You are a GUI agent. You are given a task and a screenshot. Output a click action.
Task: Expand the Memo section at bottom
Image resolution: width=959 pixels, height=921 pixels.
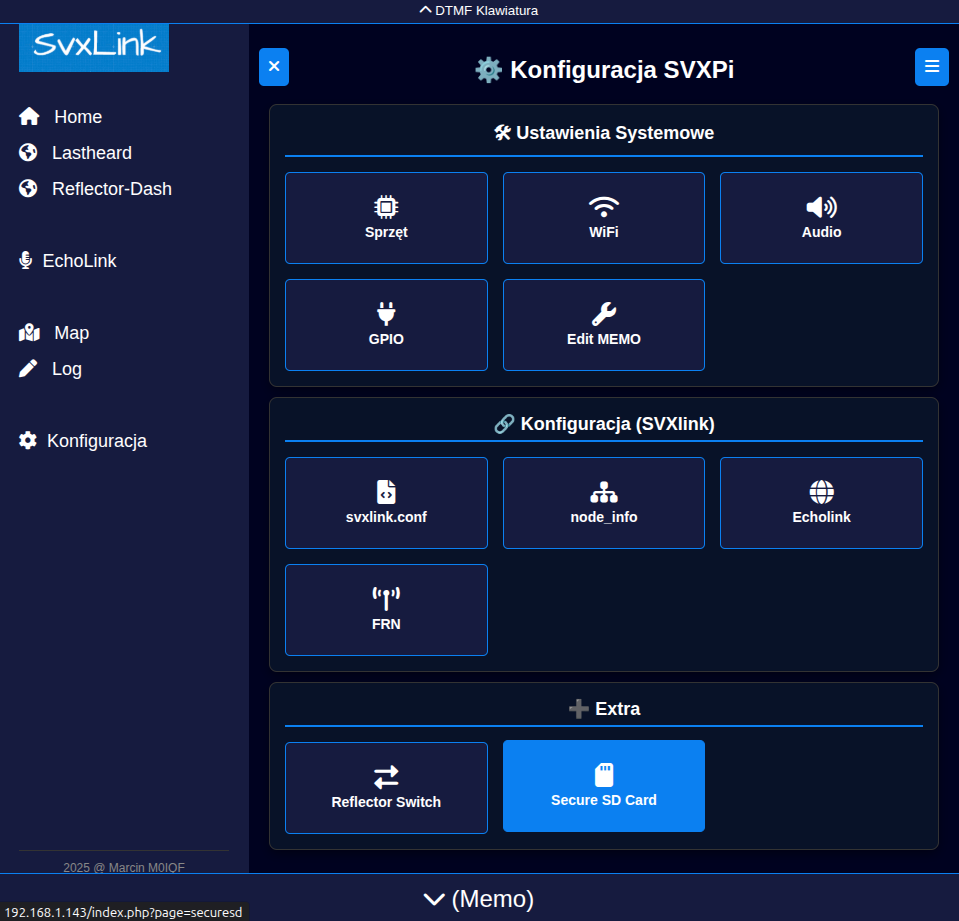pos(479,899)
